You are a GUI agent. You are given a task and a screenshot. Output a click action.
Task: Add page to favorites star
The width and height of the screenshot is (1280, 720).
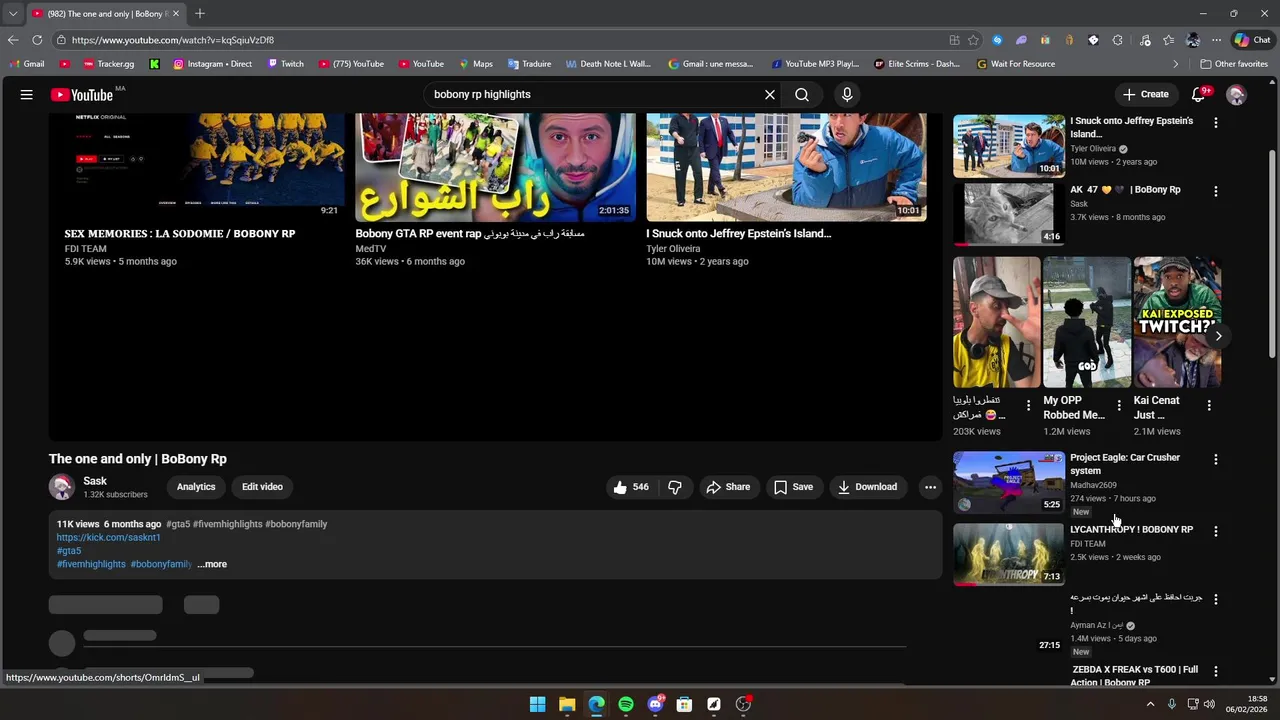[x=973, y=40]
